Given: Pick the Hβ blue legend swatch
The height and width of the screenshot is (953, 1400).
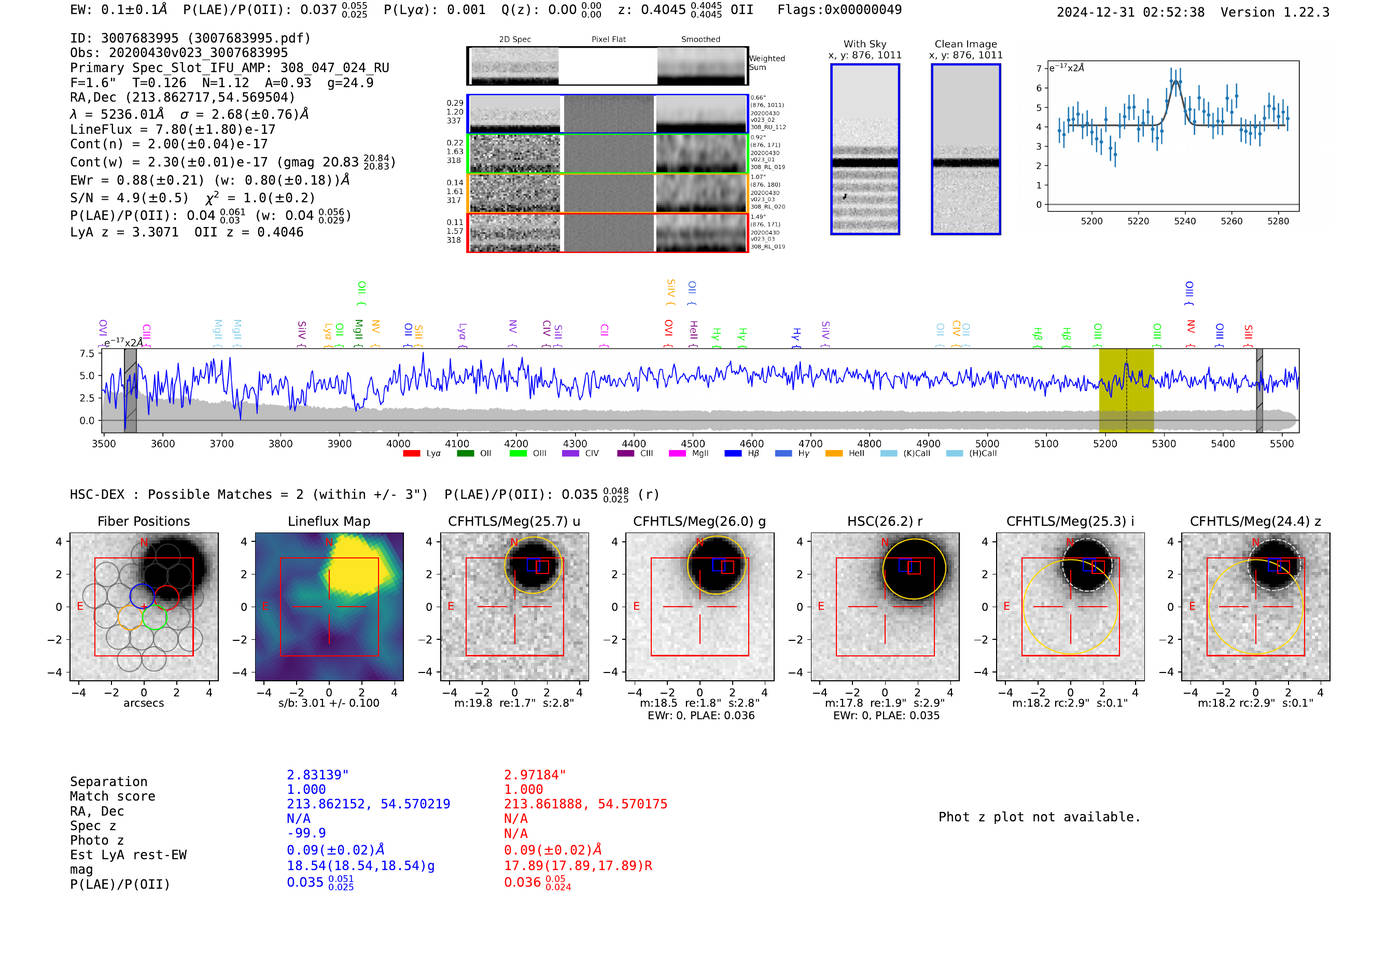Looking at the screenshot, I should click(733, 454).
